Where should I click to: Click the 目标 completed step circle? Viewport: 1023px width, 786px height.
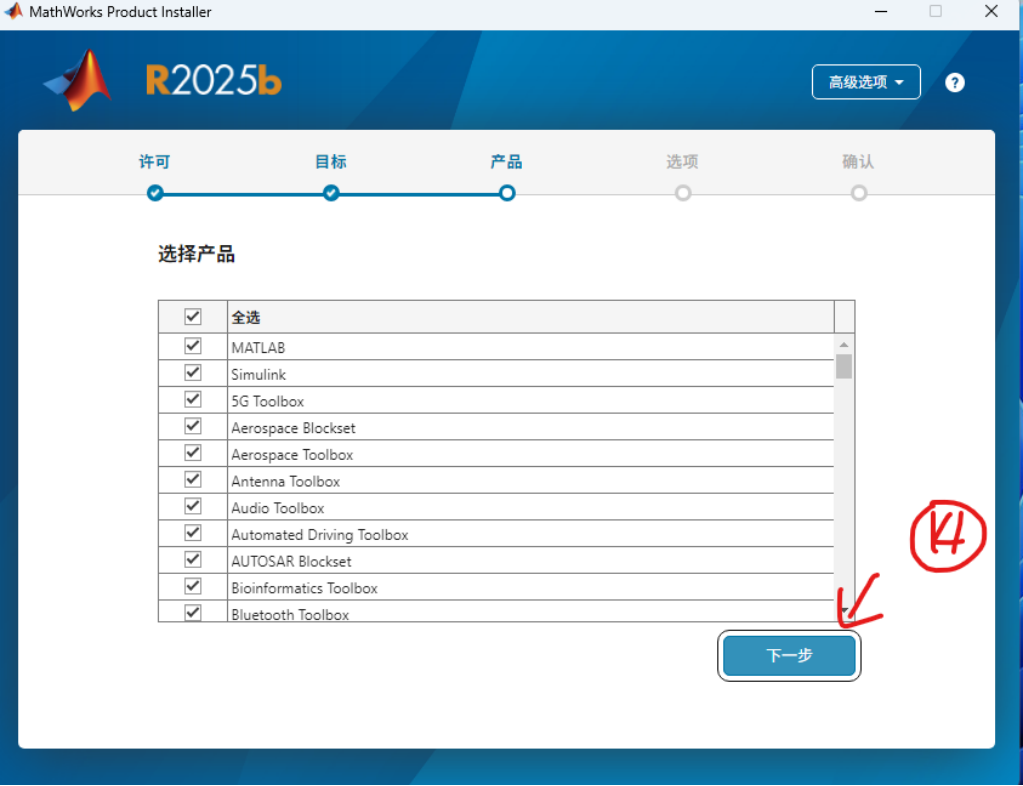click(331, 193)
